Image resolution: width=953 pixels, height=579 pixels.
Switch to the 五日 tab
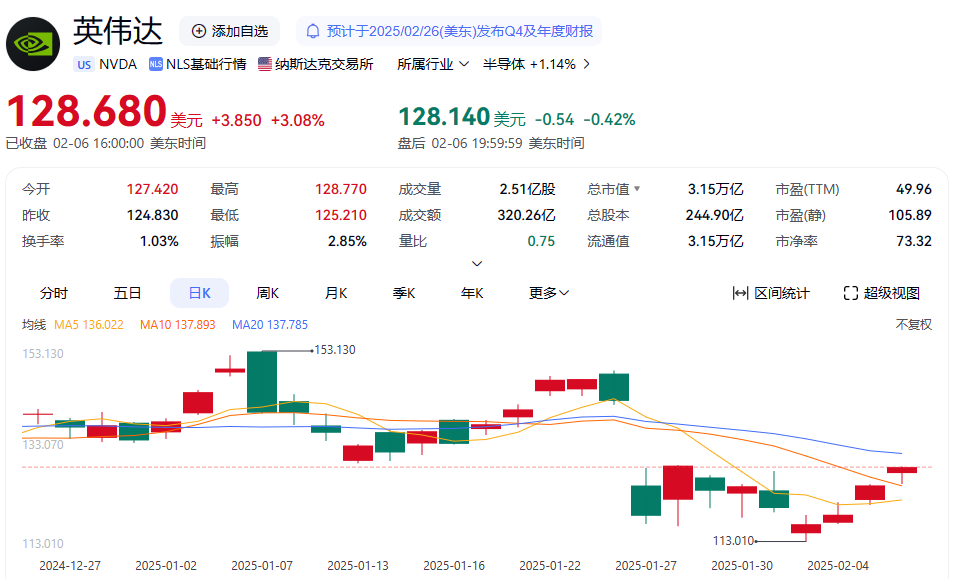(x=127, y=293)
